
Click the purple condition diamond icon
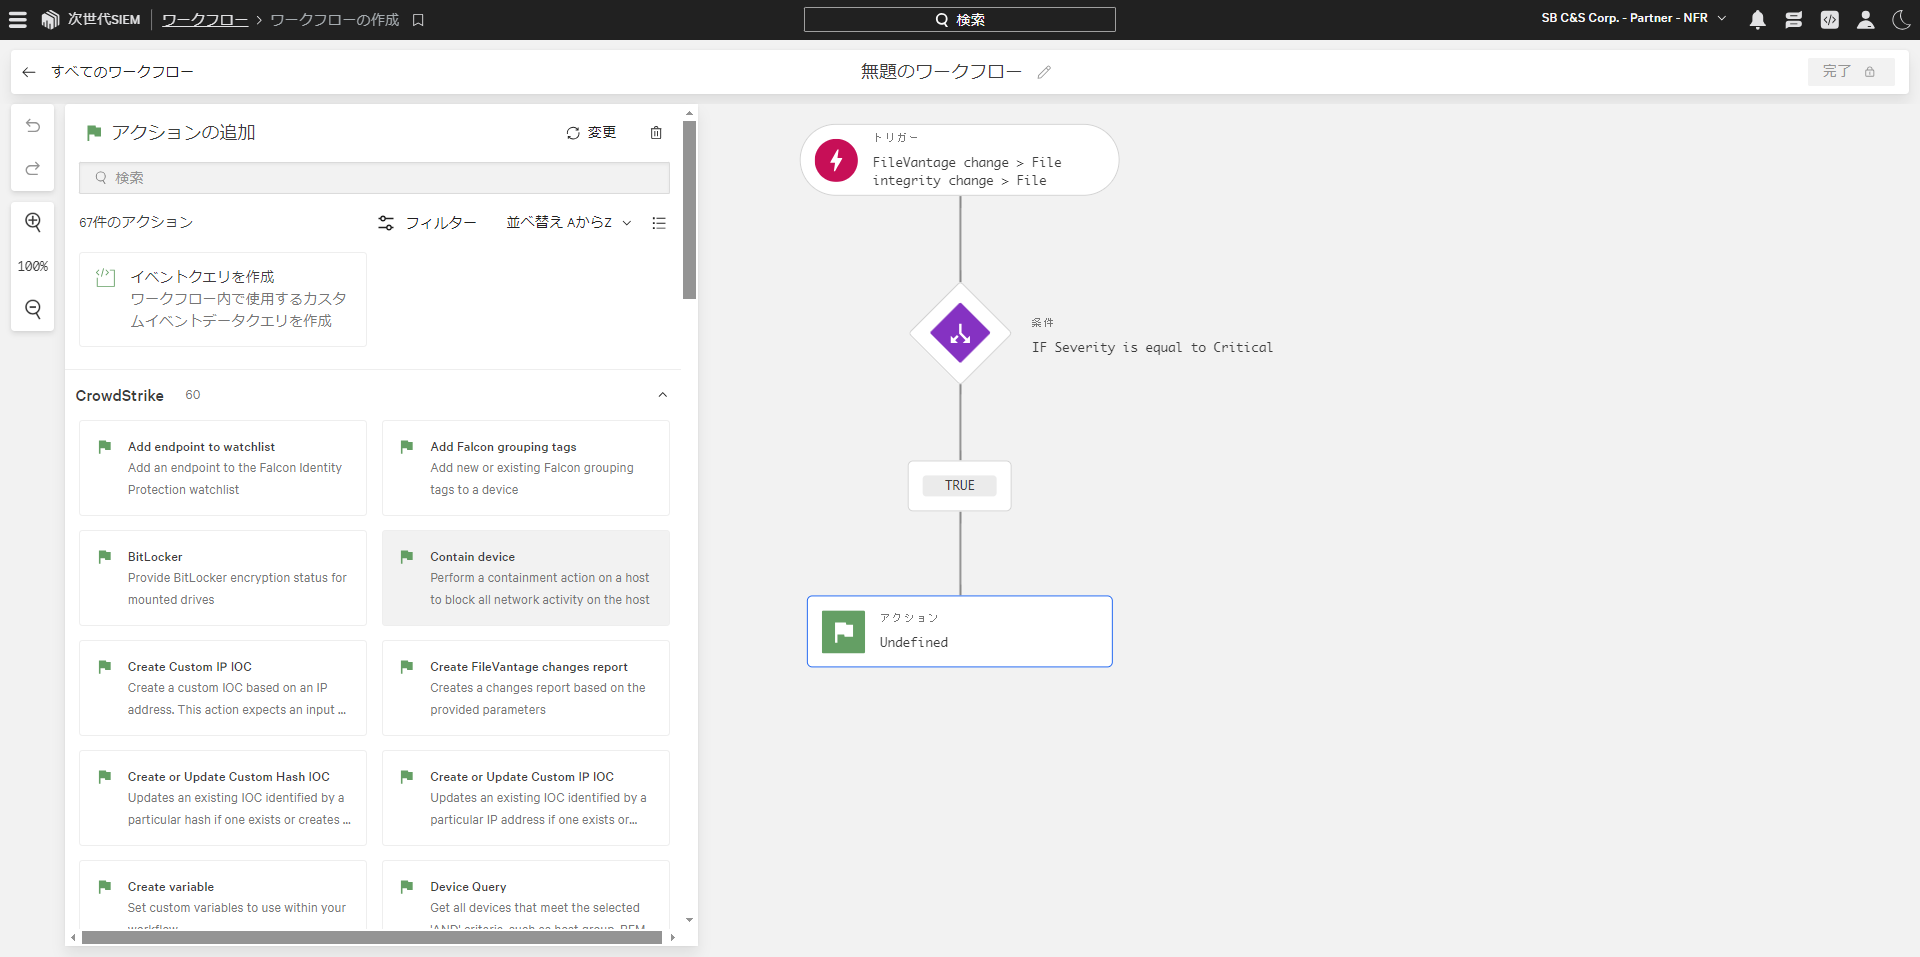point(960,333)
